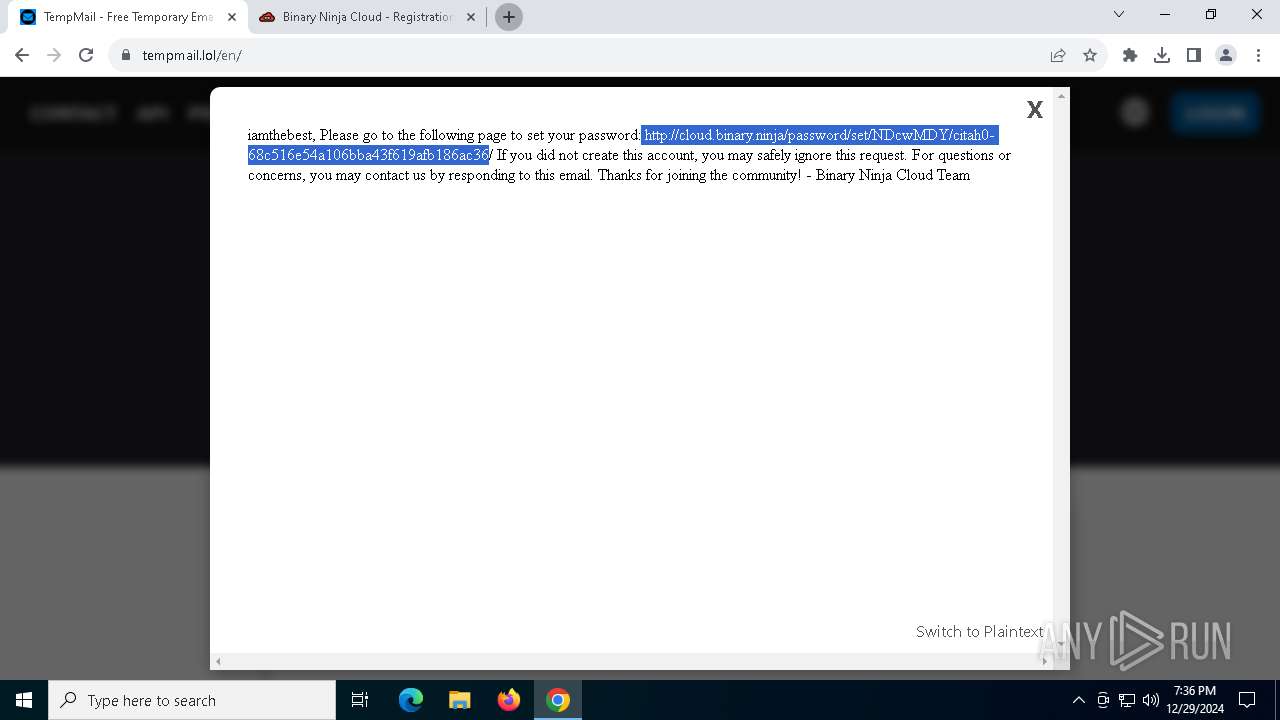The height and width of the screenshot is (720, 1280).
Task: Open the volume speaker tray icon
Action: (1150, 700)
